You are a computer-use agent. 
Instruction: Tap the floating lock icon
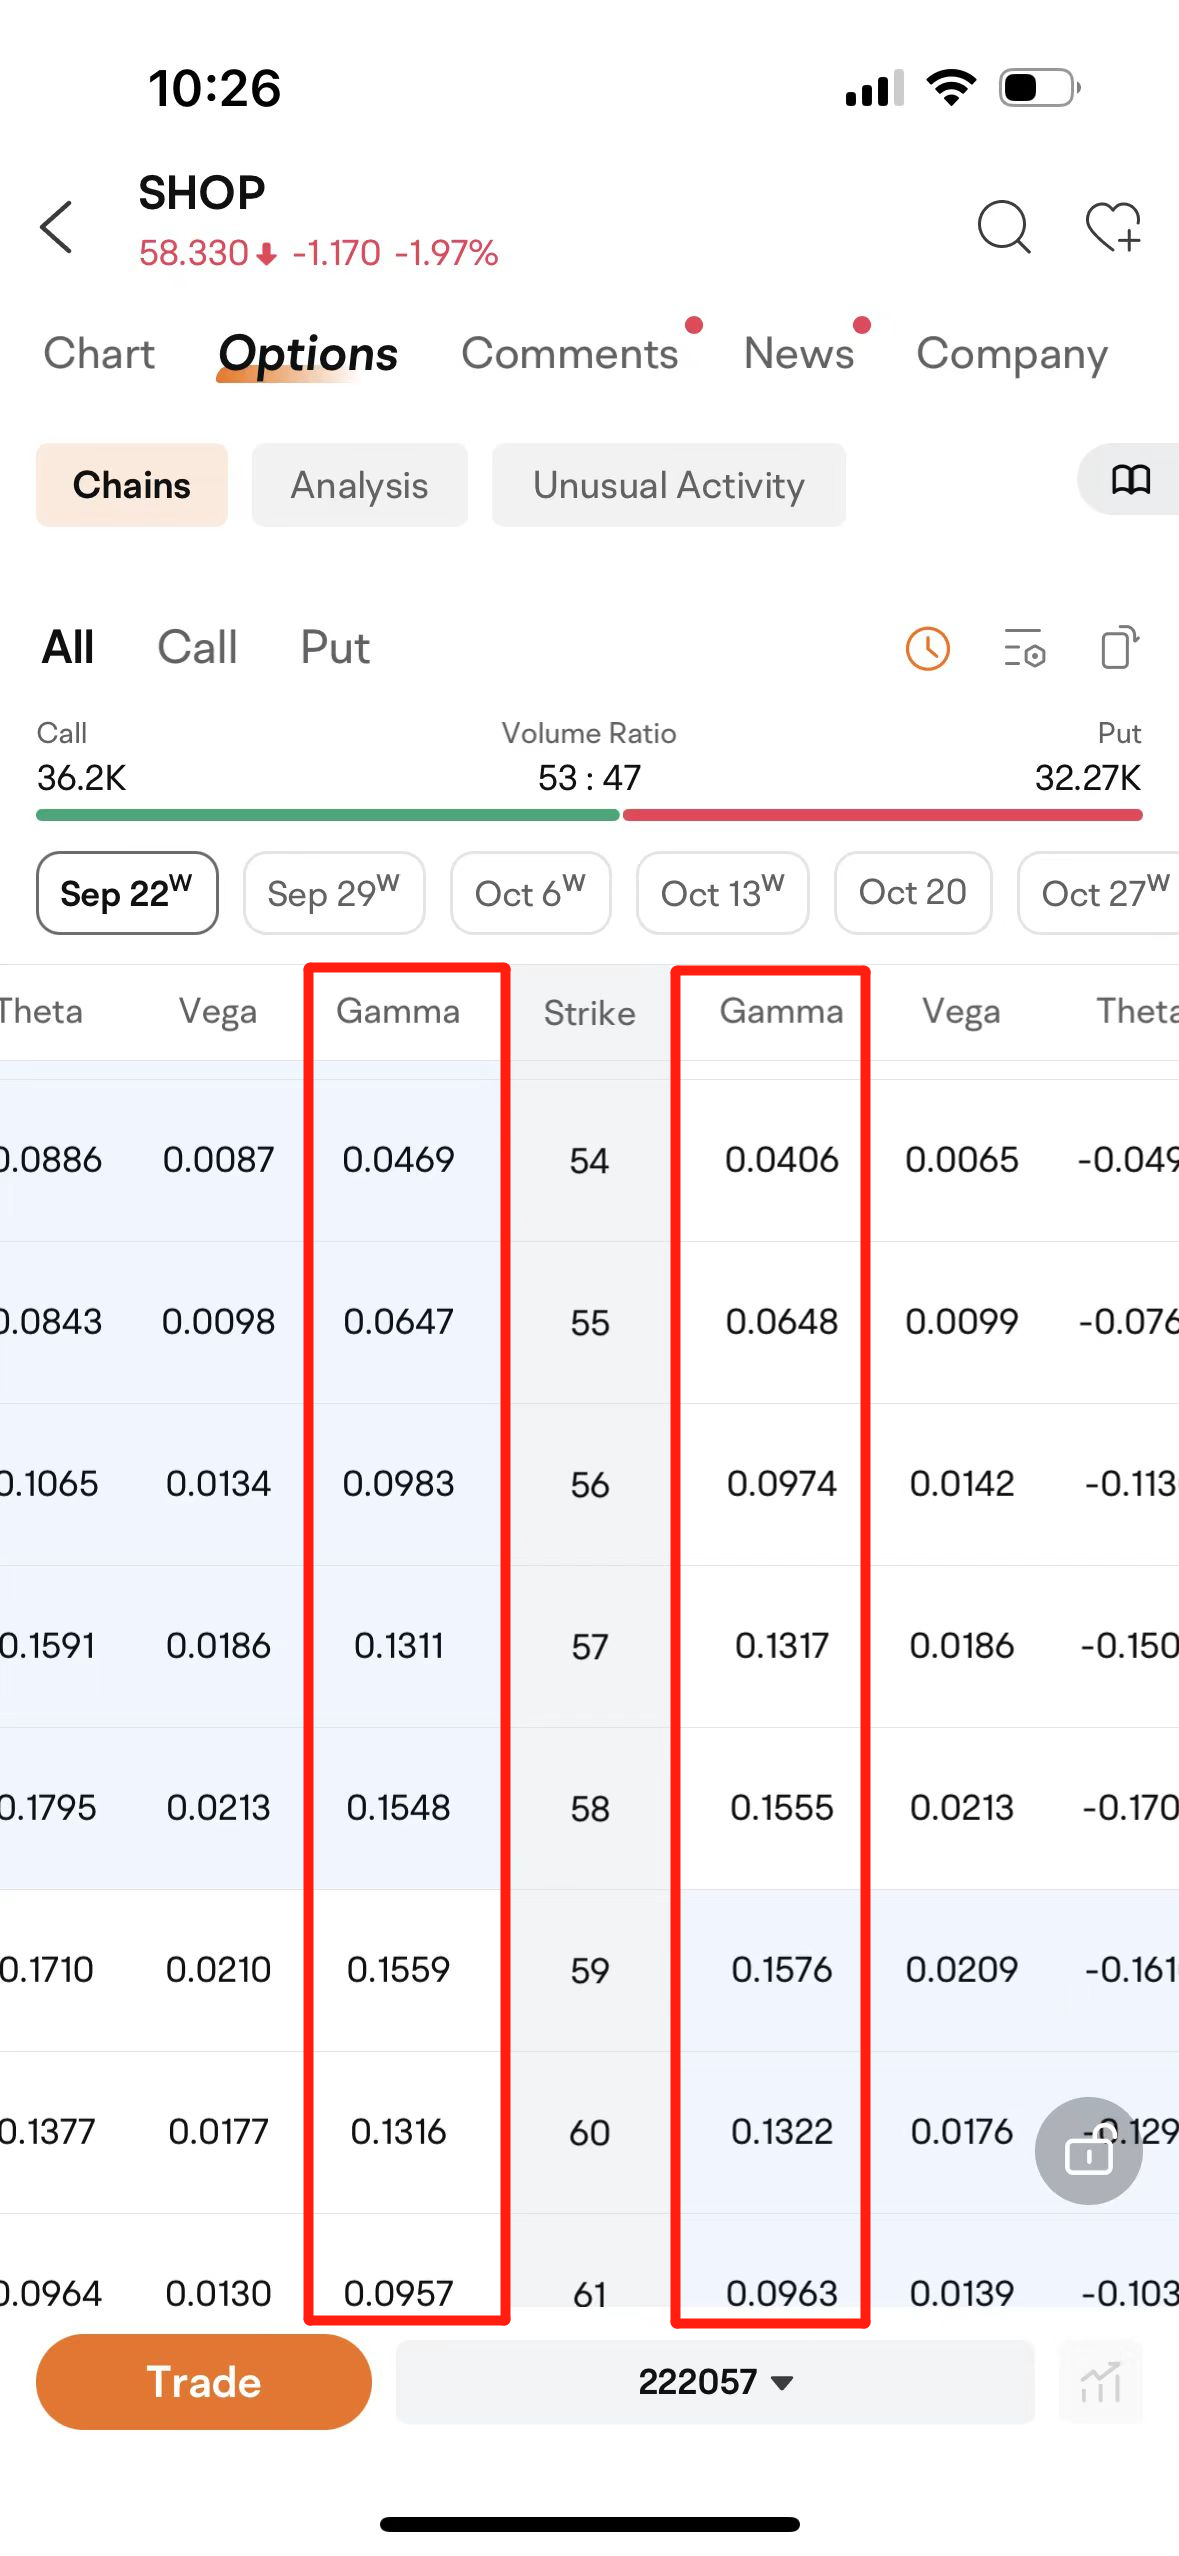1088,2151
